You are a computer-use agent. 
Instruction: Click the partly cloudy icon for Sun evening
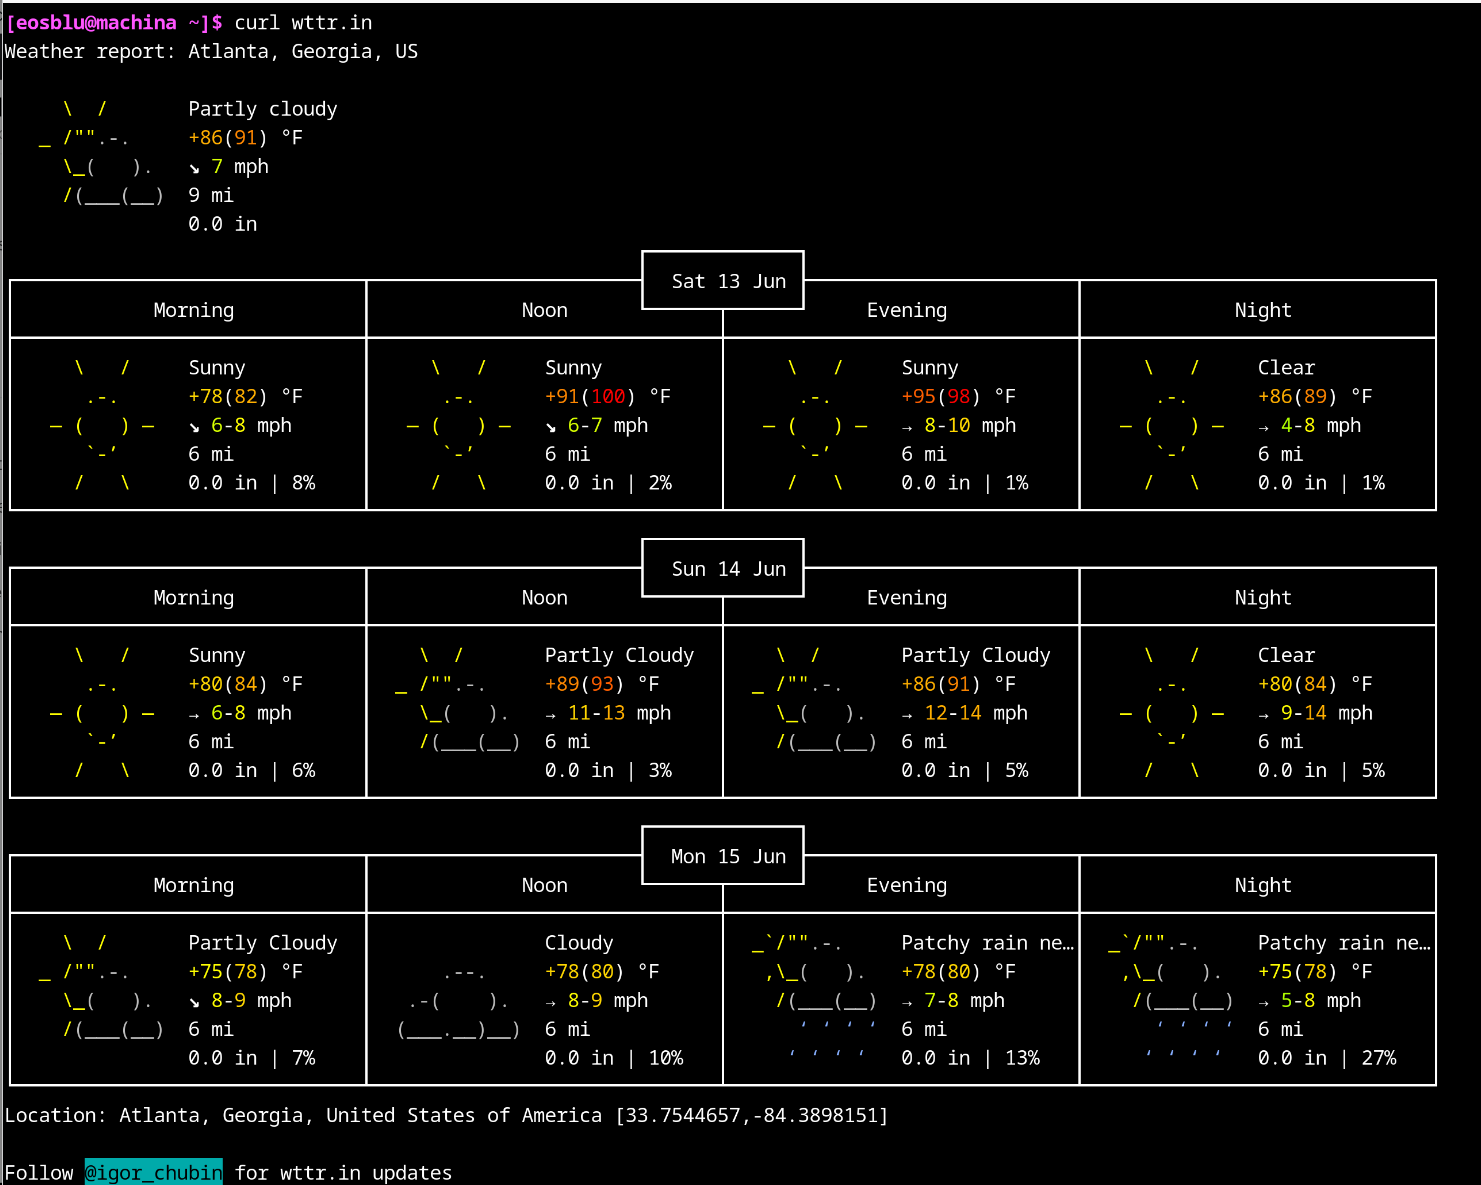tap(814, 698)
